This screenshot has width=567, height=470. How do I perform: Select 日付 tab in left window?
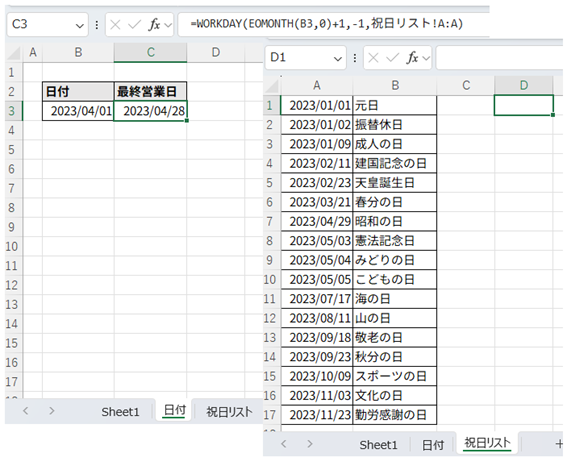(x=175, y=410)
